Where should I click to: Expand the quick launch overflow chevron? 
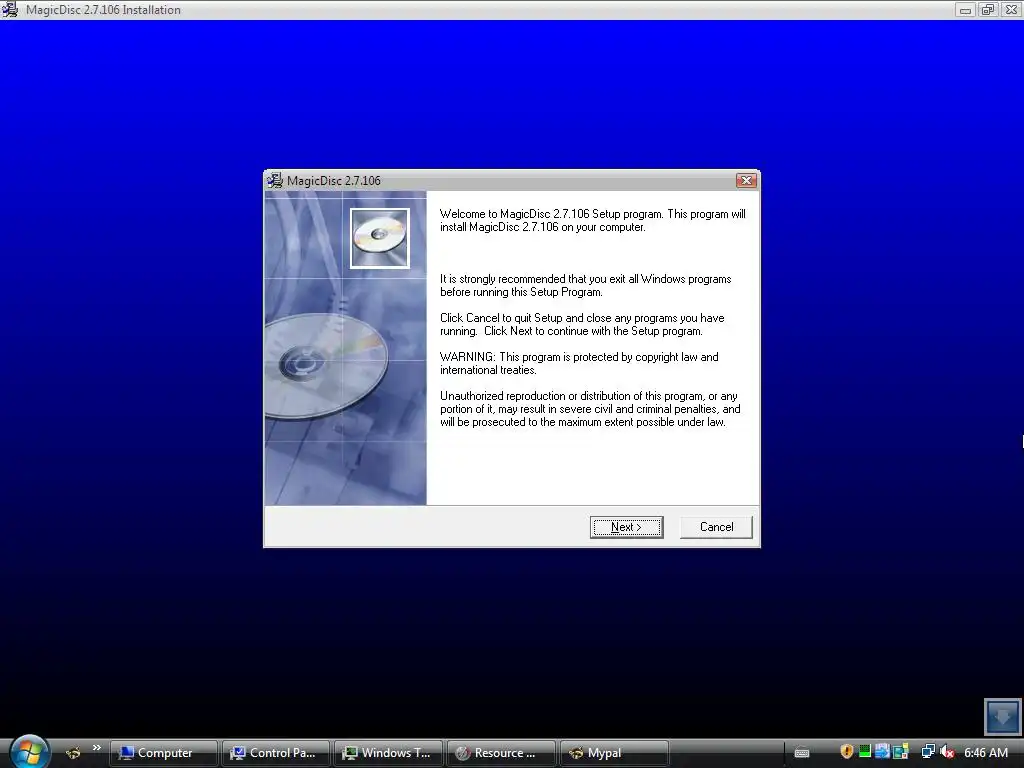[97, 748]
